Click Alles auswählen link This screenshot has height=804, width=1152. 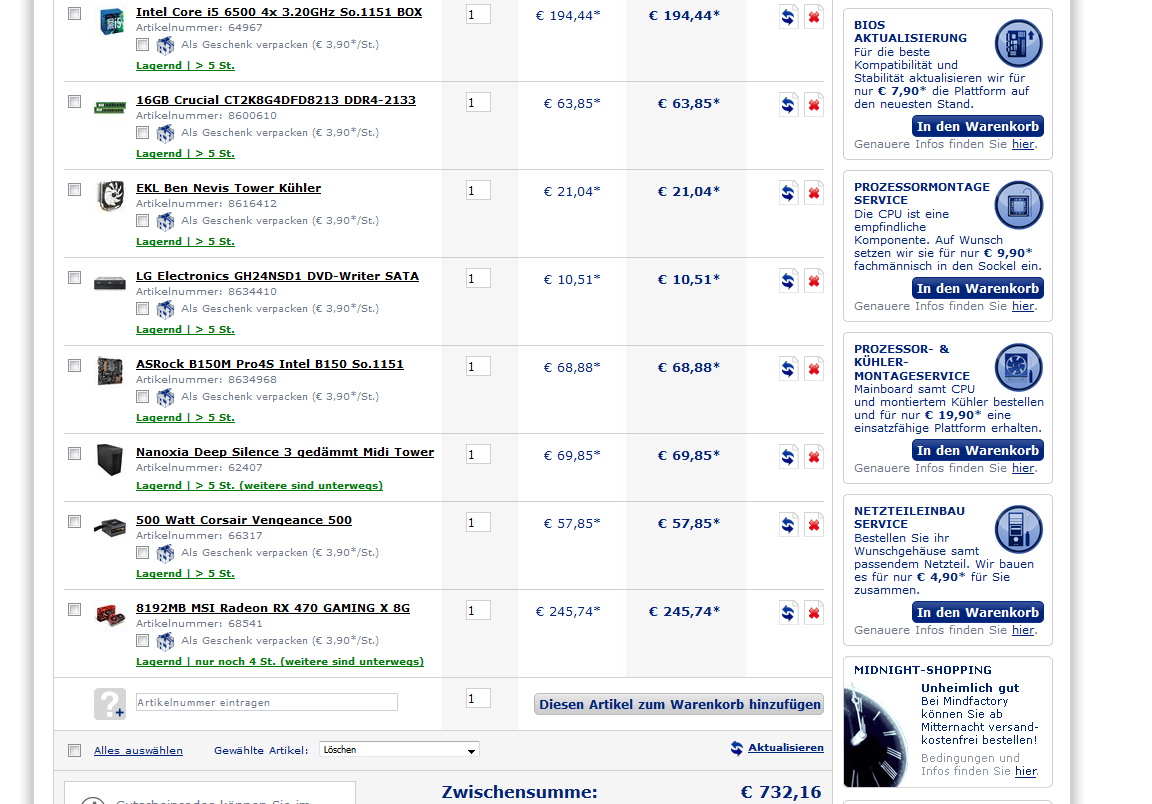pos(138,750)
